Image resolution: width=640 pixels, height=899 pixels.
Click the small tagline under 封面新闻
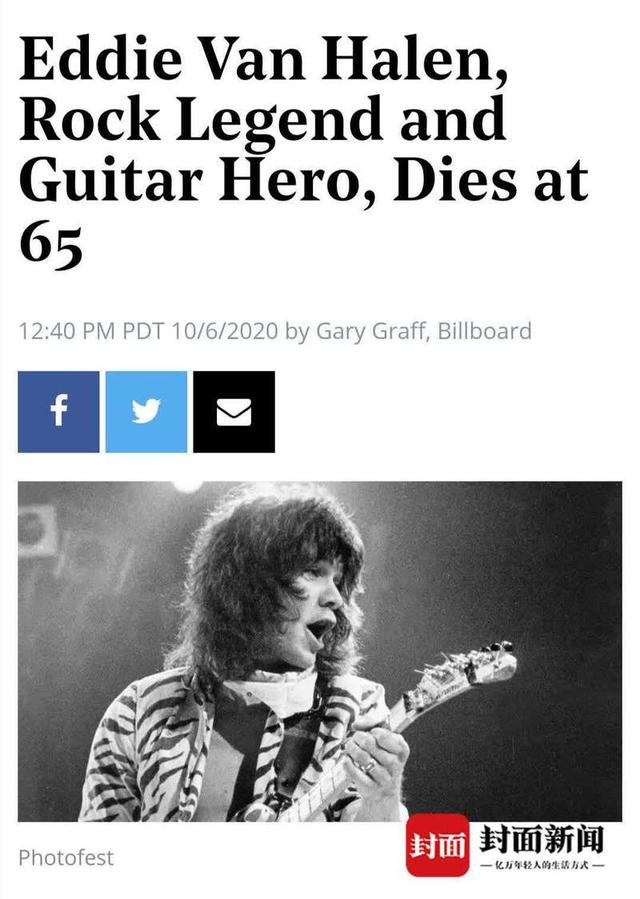point(541,865)
